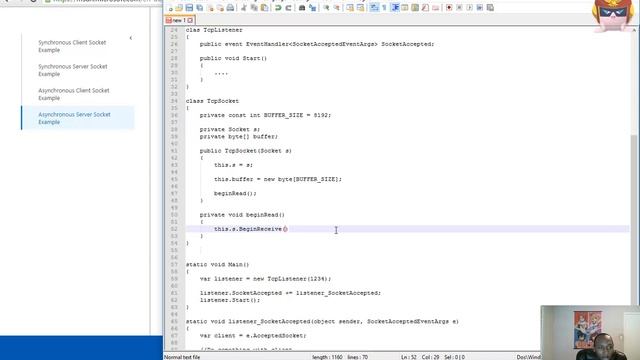Open the user defined language dialog

pos(405,8)
